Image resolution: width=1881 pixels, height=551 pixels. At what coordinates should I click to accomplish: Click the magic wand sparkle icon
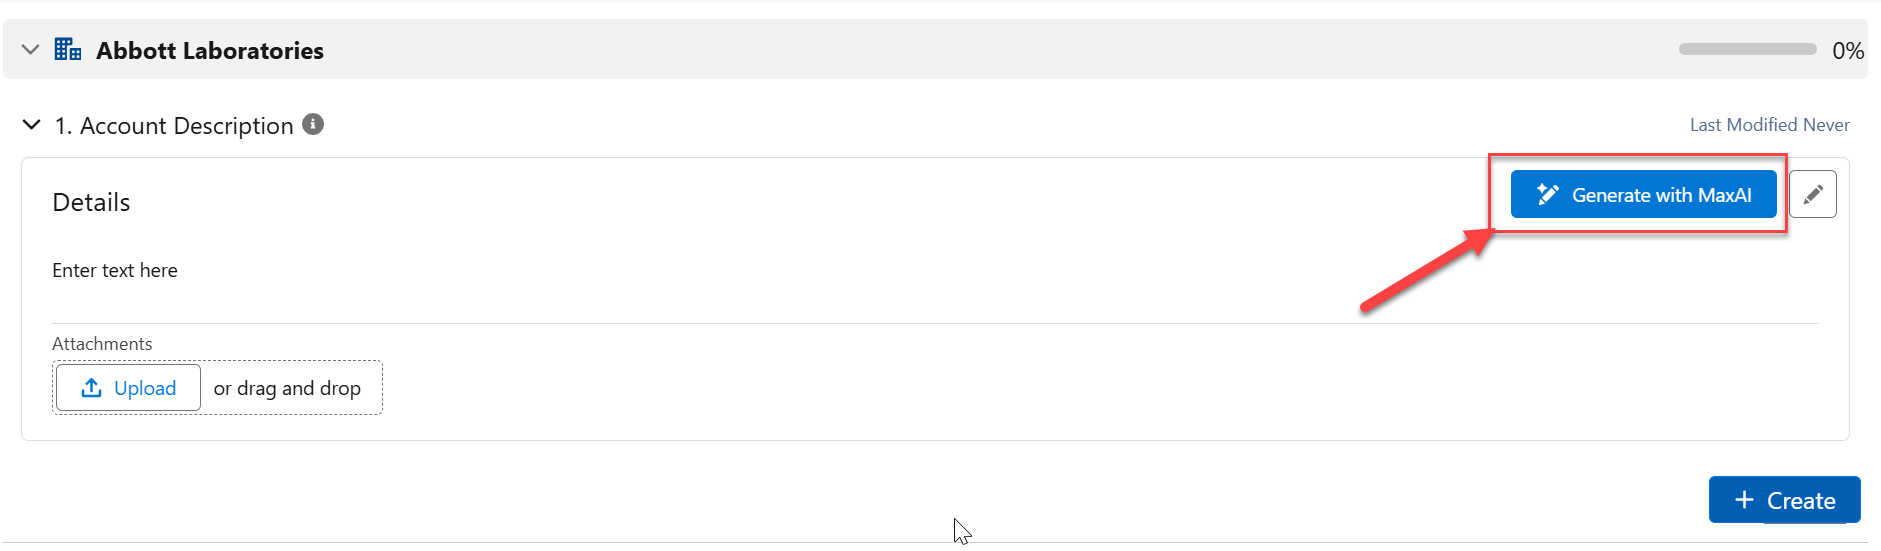tap(1547, 194)
